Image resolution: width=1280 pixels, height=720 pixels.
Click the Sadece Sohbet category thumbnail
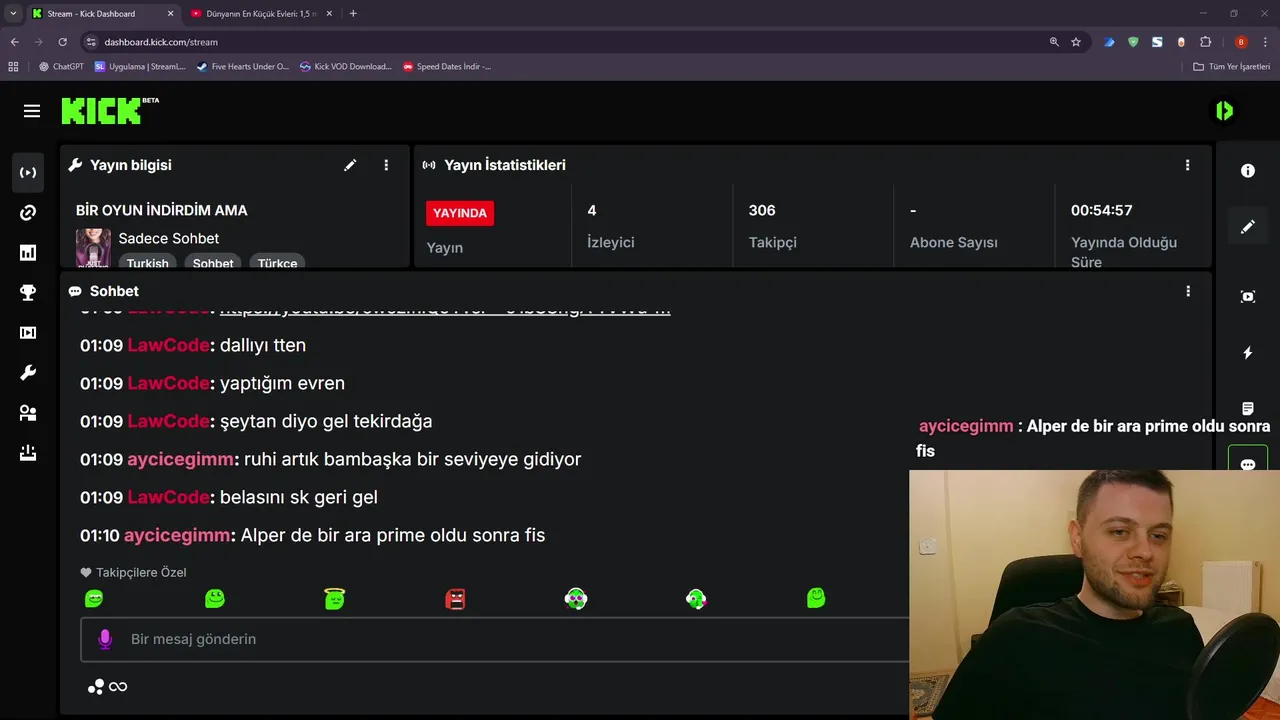point(93,247)
